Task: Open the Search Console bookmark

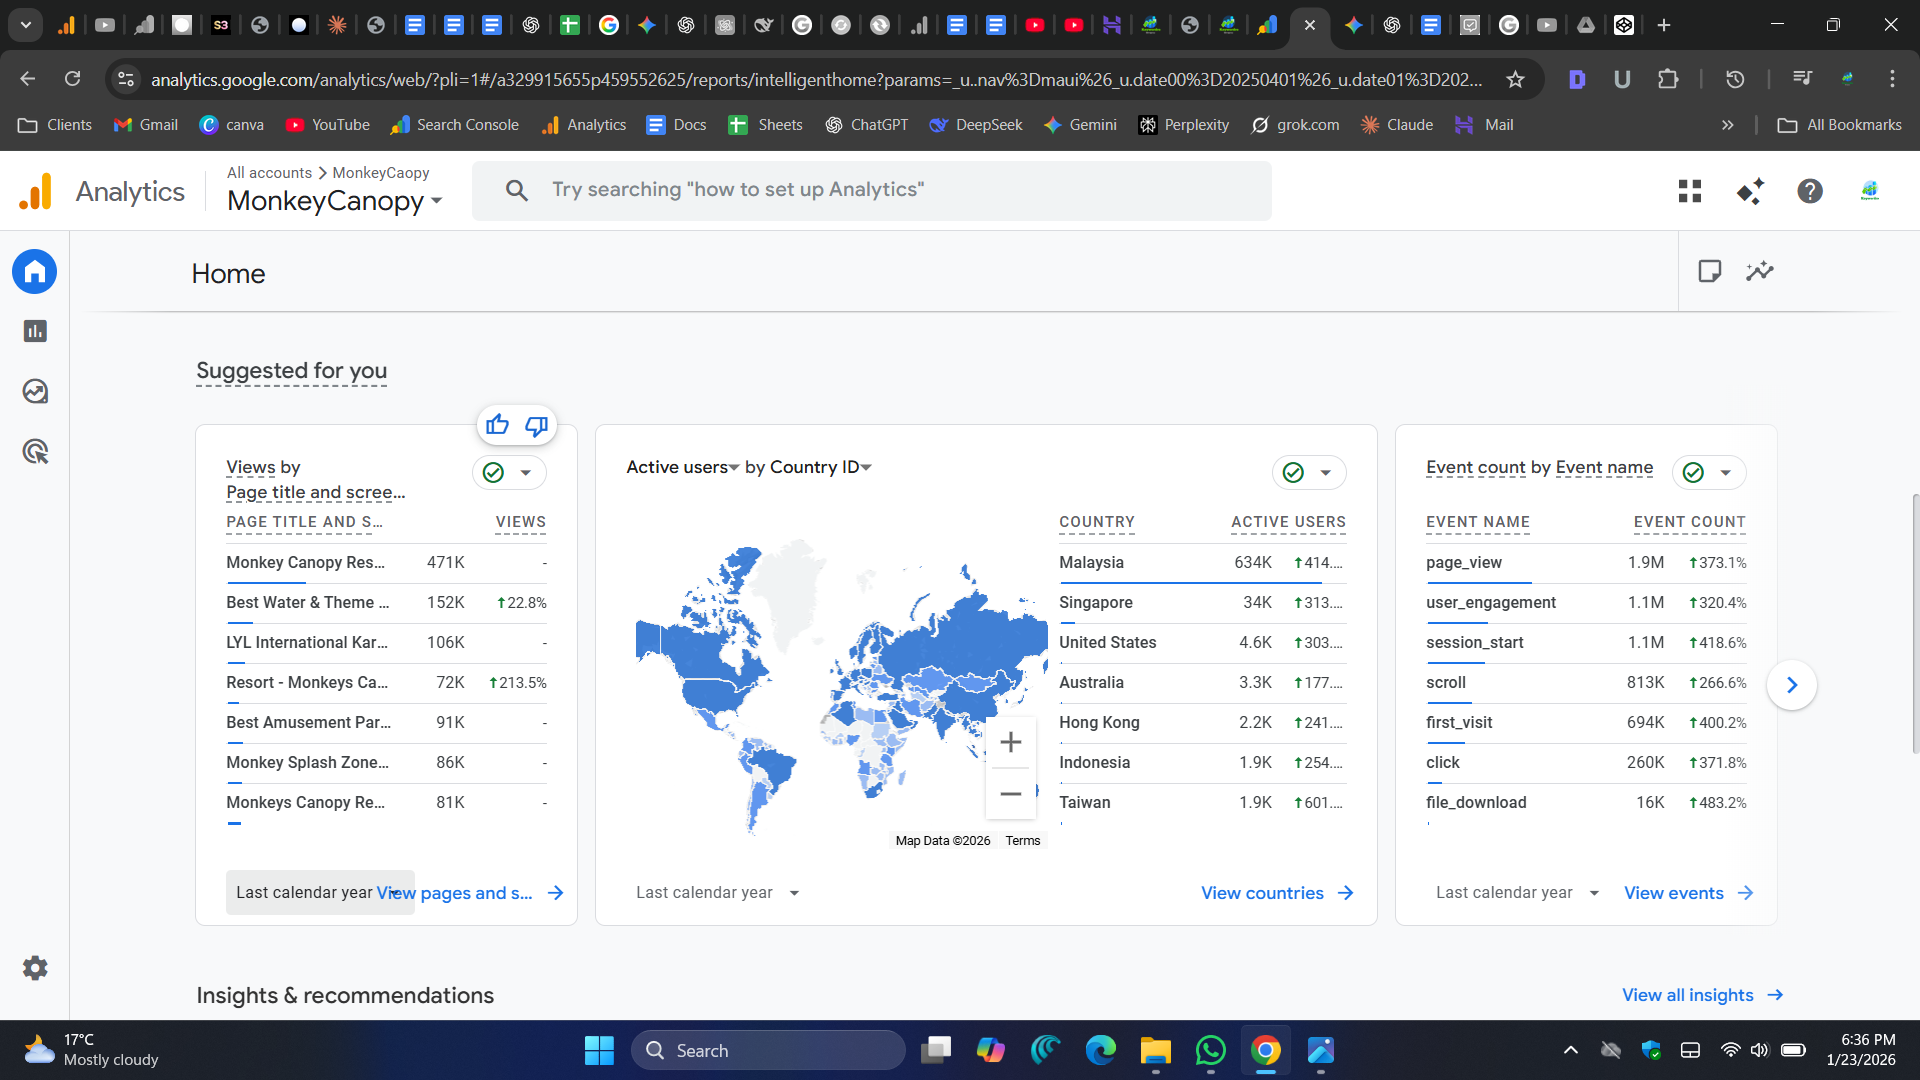Action: pyautogui.click(x=455, y=124)
